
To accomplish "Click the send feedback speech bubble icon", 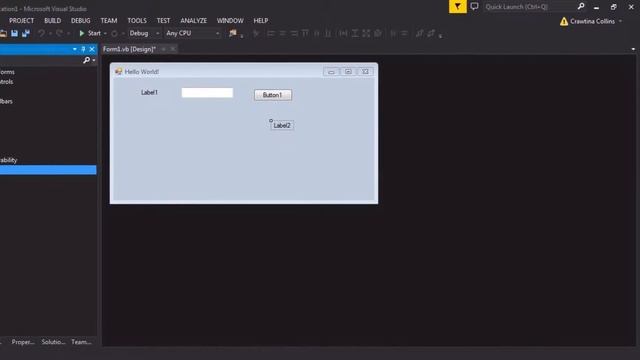I will point(474,7).
